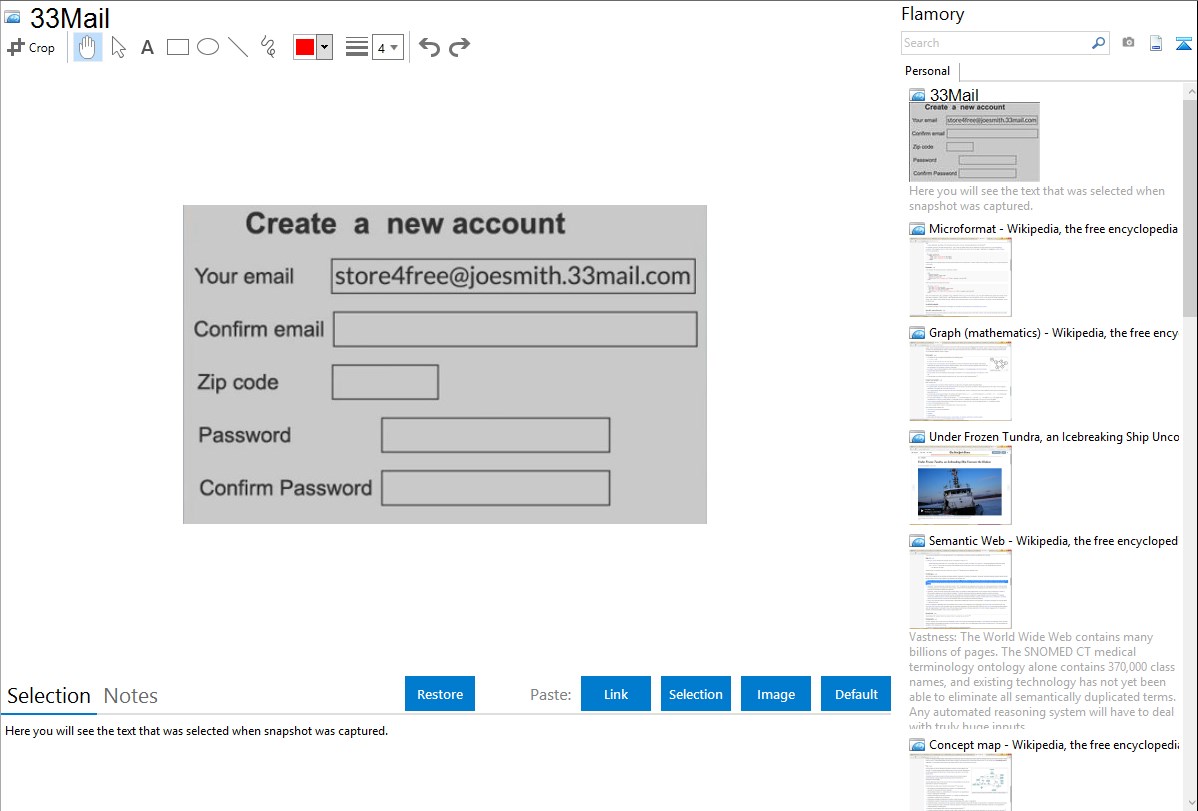This screenshot has height=811, width=1198.
Task: Open the line width dropdown showing 4
Action: click(x=388, y=47)
